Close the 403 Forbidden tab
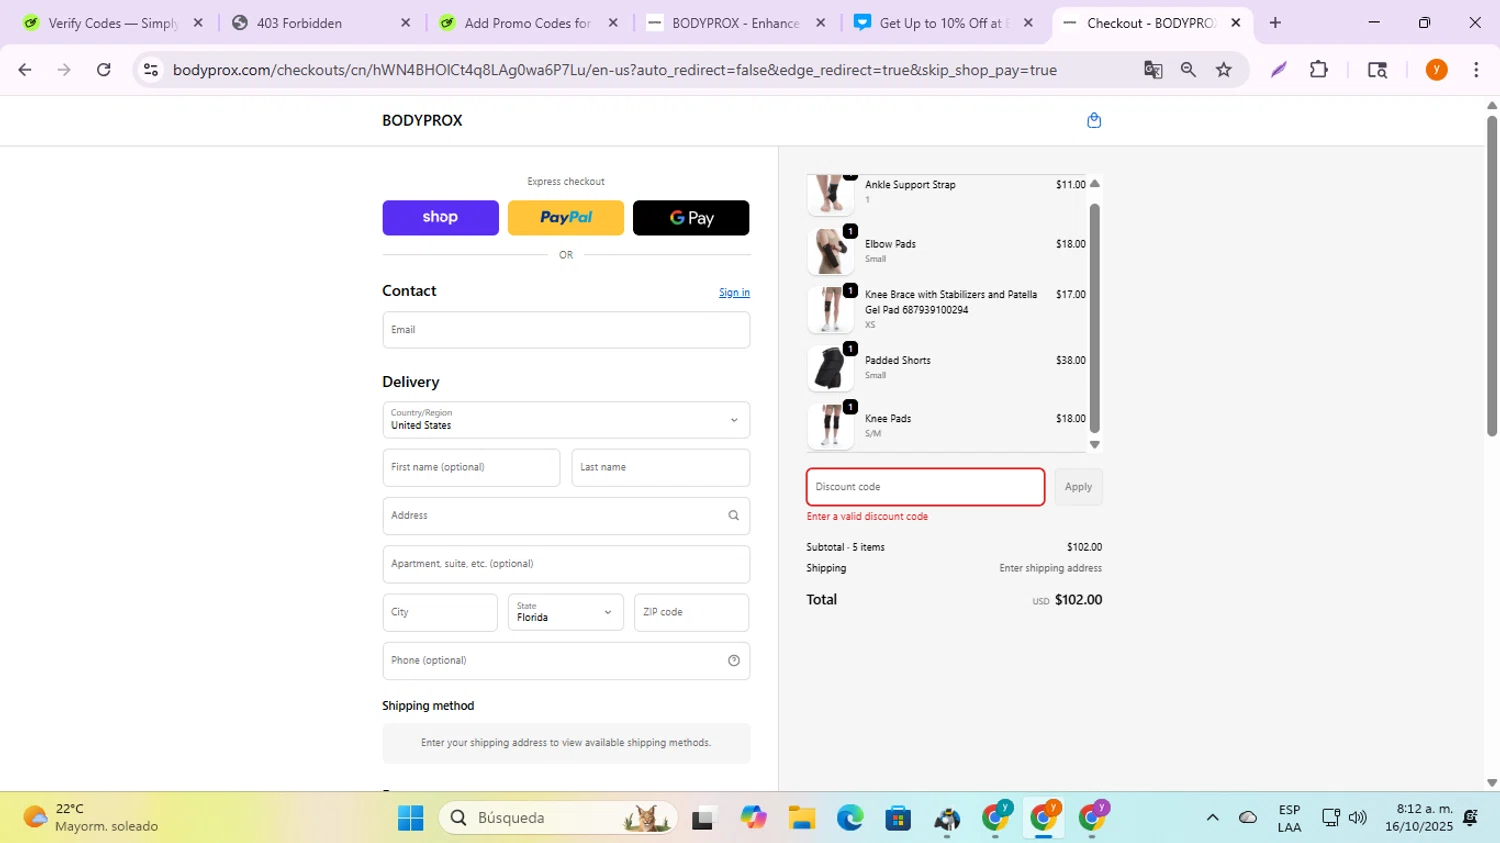1500x843 pixels. coord(405,23)
